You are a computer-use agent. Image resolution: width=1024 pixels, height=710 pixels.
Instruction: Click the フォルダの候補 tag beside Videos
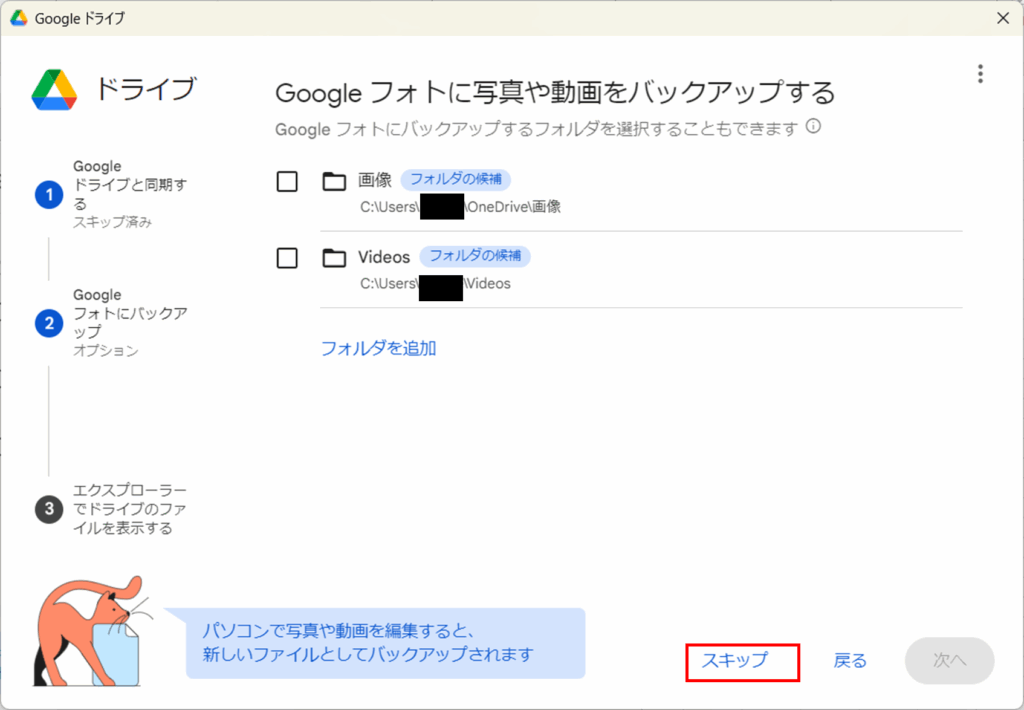click(x=475, y=255)
